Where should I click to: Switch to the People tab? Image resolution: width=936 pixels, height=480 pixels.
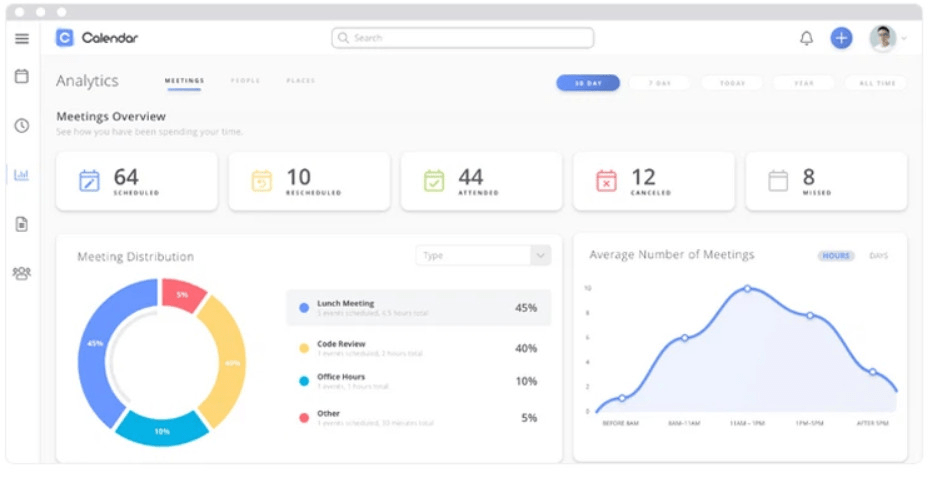pyautogui.click(x=244, y=81)
